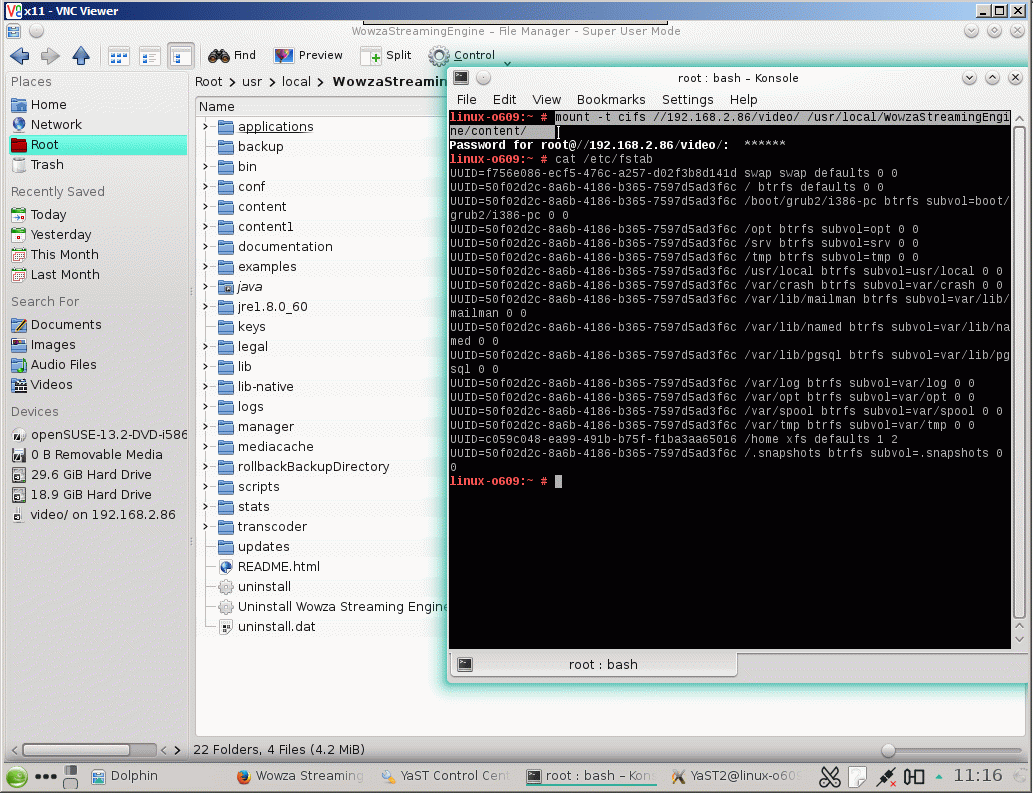Split the Dolphin view

(x=386, y=55)
